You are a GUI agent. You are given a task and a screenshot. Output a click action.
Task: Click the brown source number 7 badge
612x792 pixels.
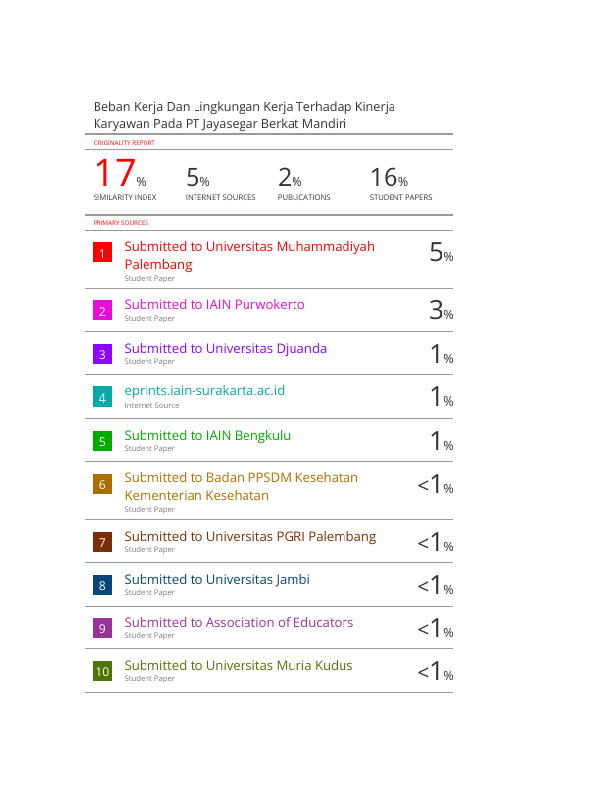click(102, 542)
